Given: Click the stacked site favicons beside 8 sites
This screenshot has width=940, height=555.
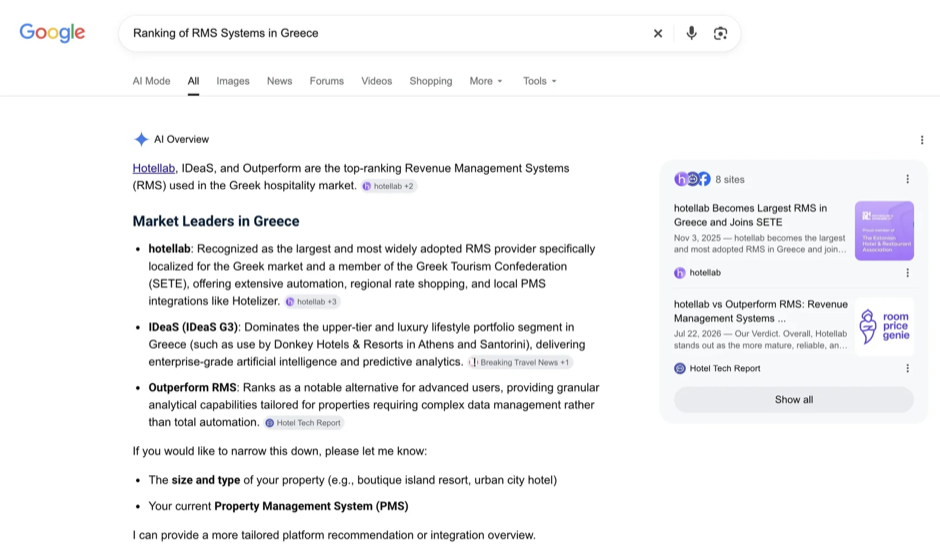Looking at the screenshot, I should (x=692, y=179).
